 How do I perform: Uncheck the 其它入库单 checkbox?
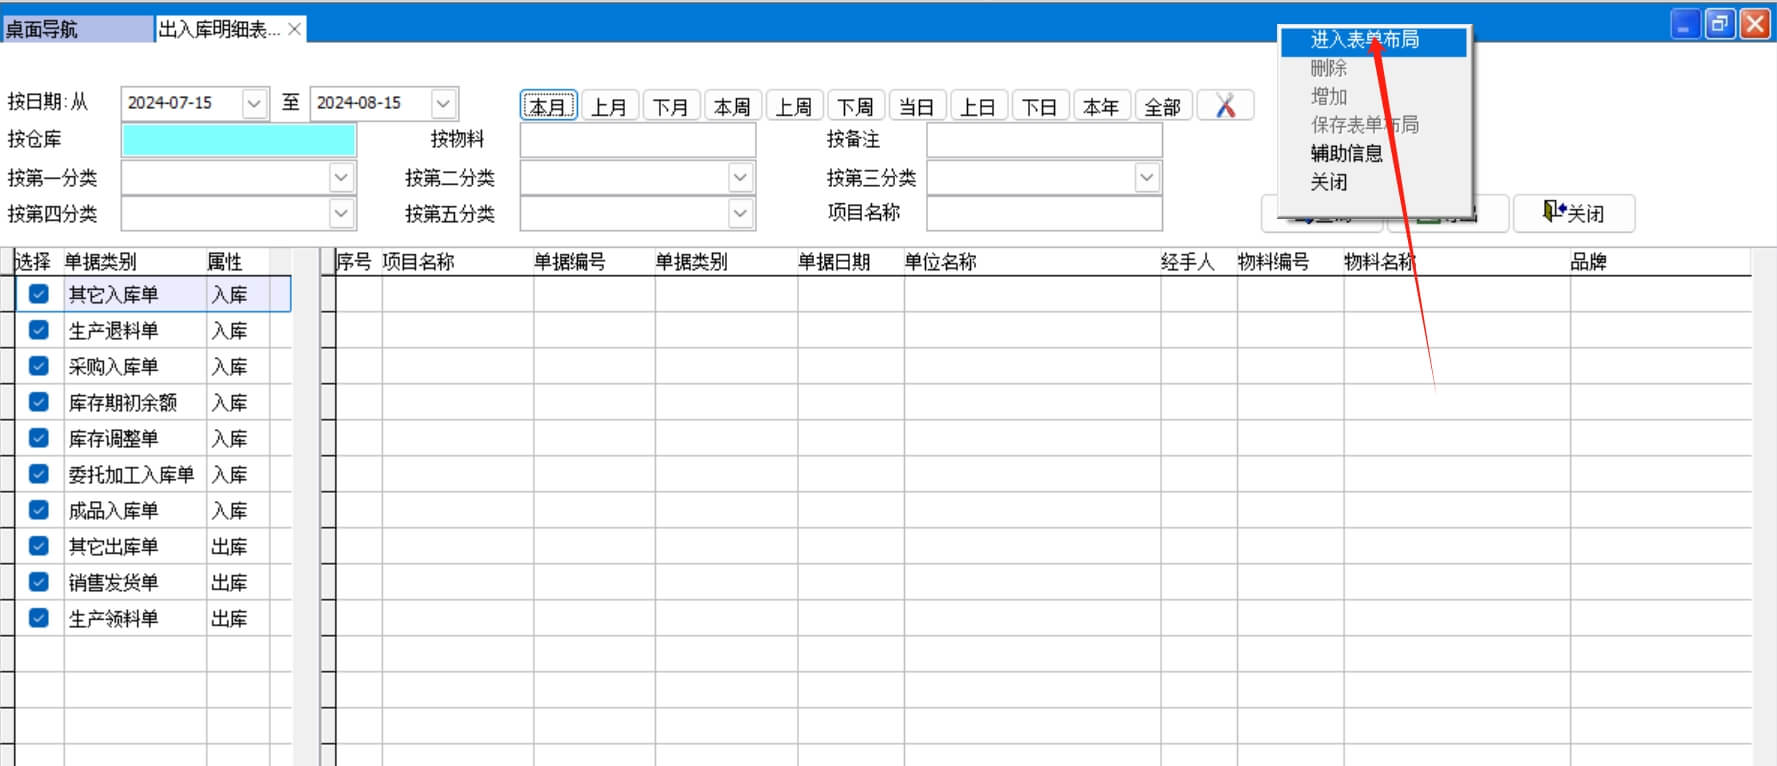(39, 294)
